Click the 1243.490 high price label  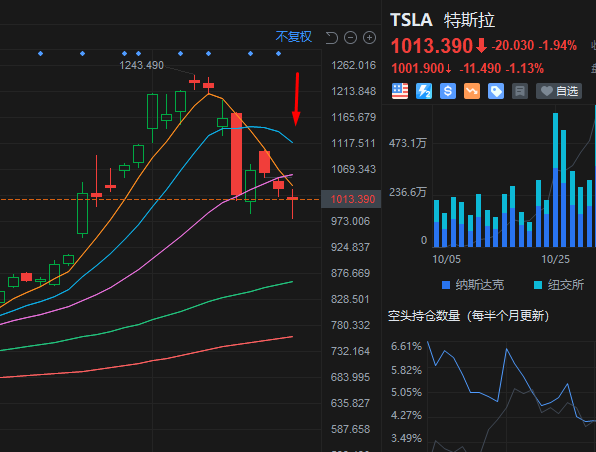click(x=141, y=65)
